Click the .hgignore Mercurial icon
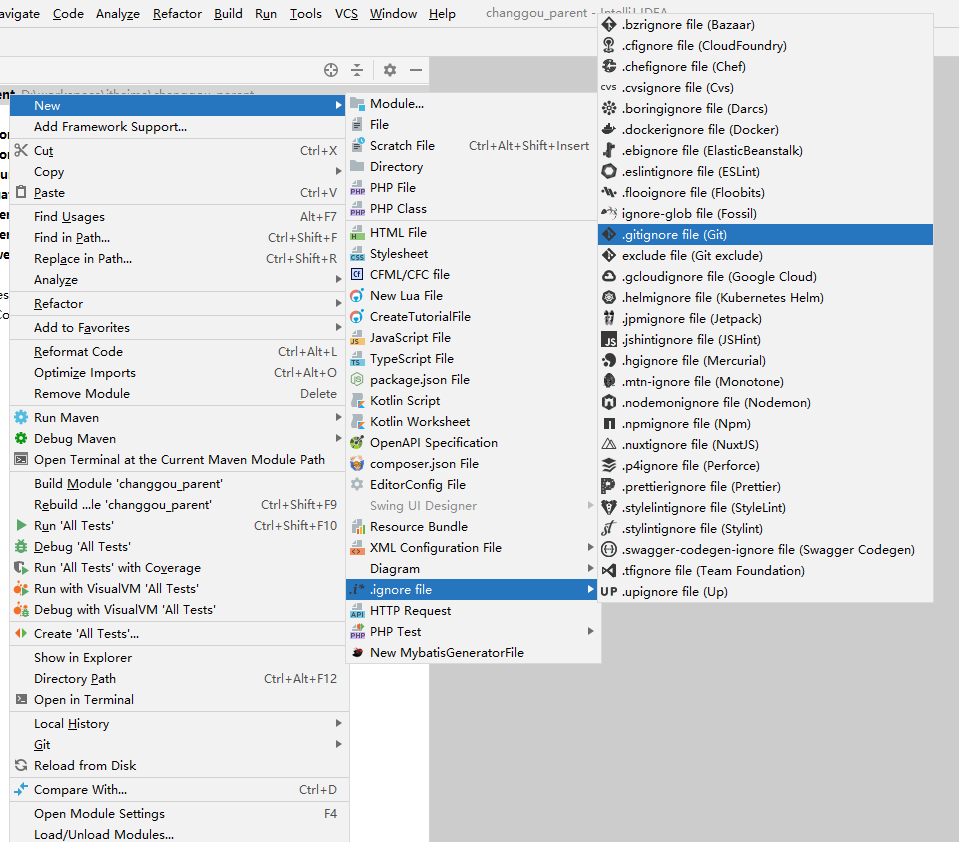Screen dimensions: 959x842 (x=609, y=360)
